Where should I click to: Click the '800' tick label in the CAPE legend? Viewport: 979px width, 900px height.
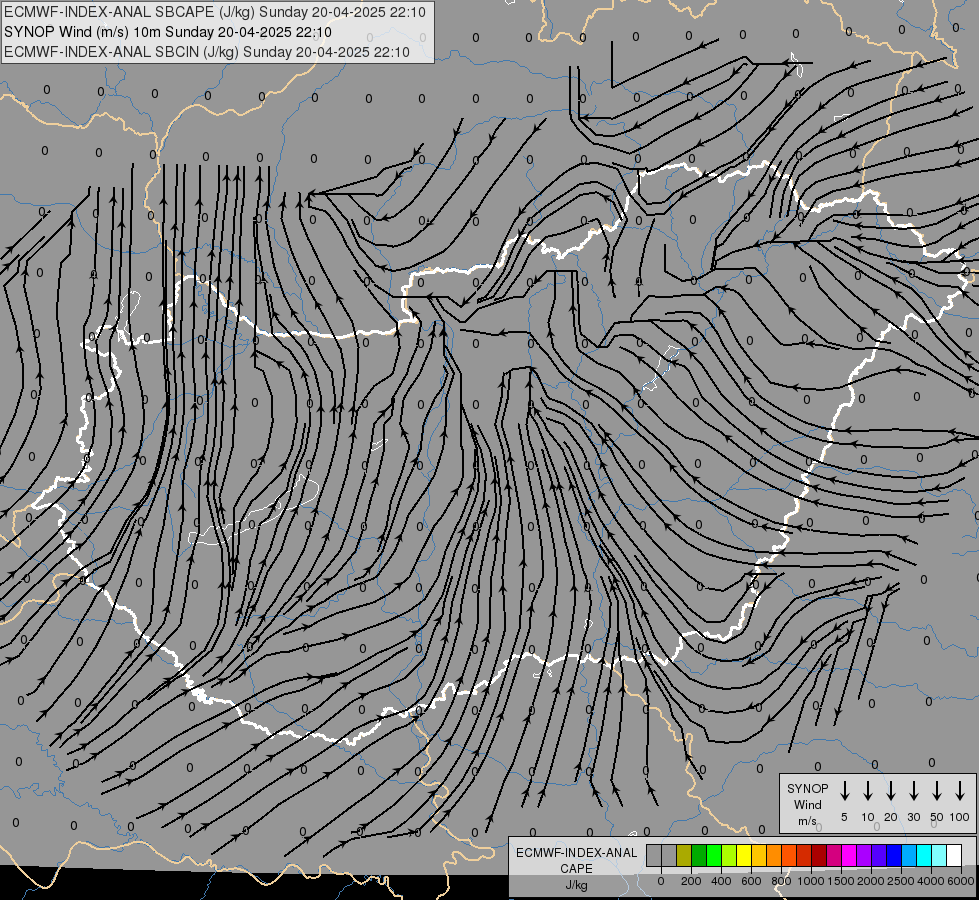click(781, 881)
